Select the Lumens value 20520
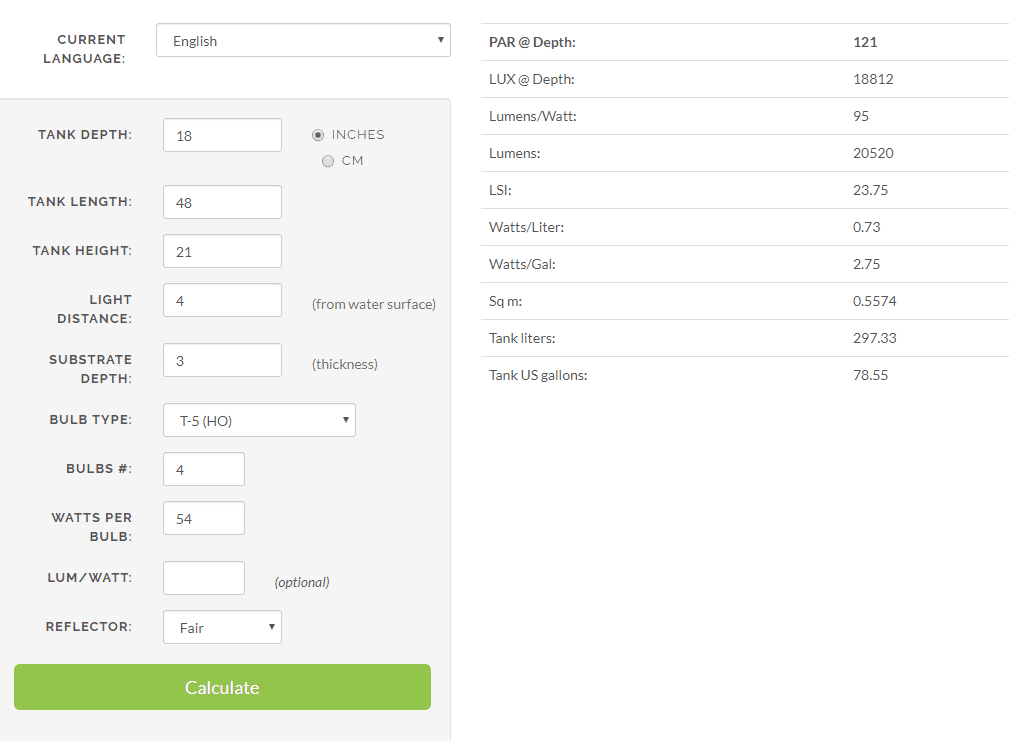1009x741 pixels. click(872, 153)
